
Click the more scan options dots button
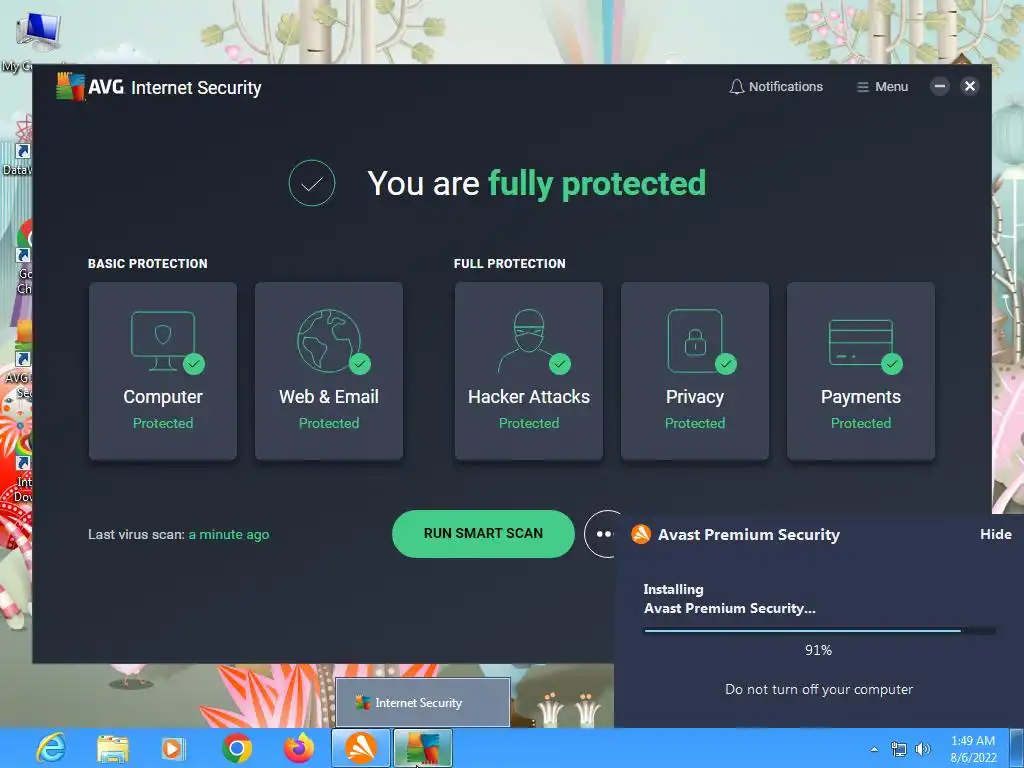(601, 534)
